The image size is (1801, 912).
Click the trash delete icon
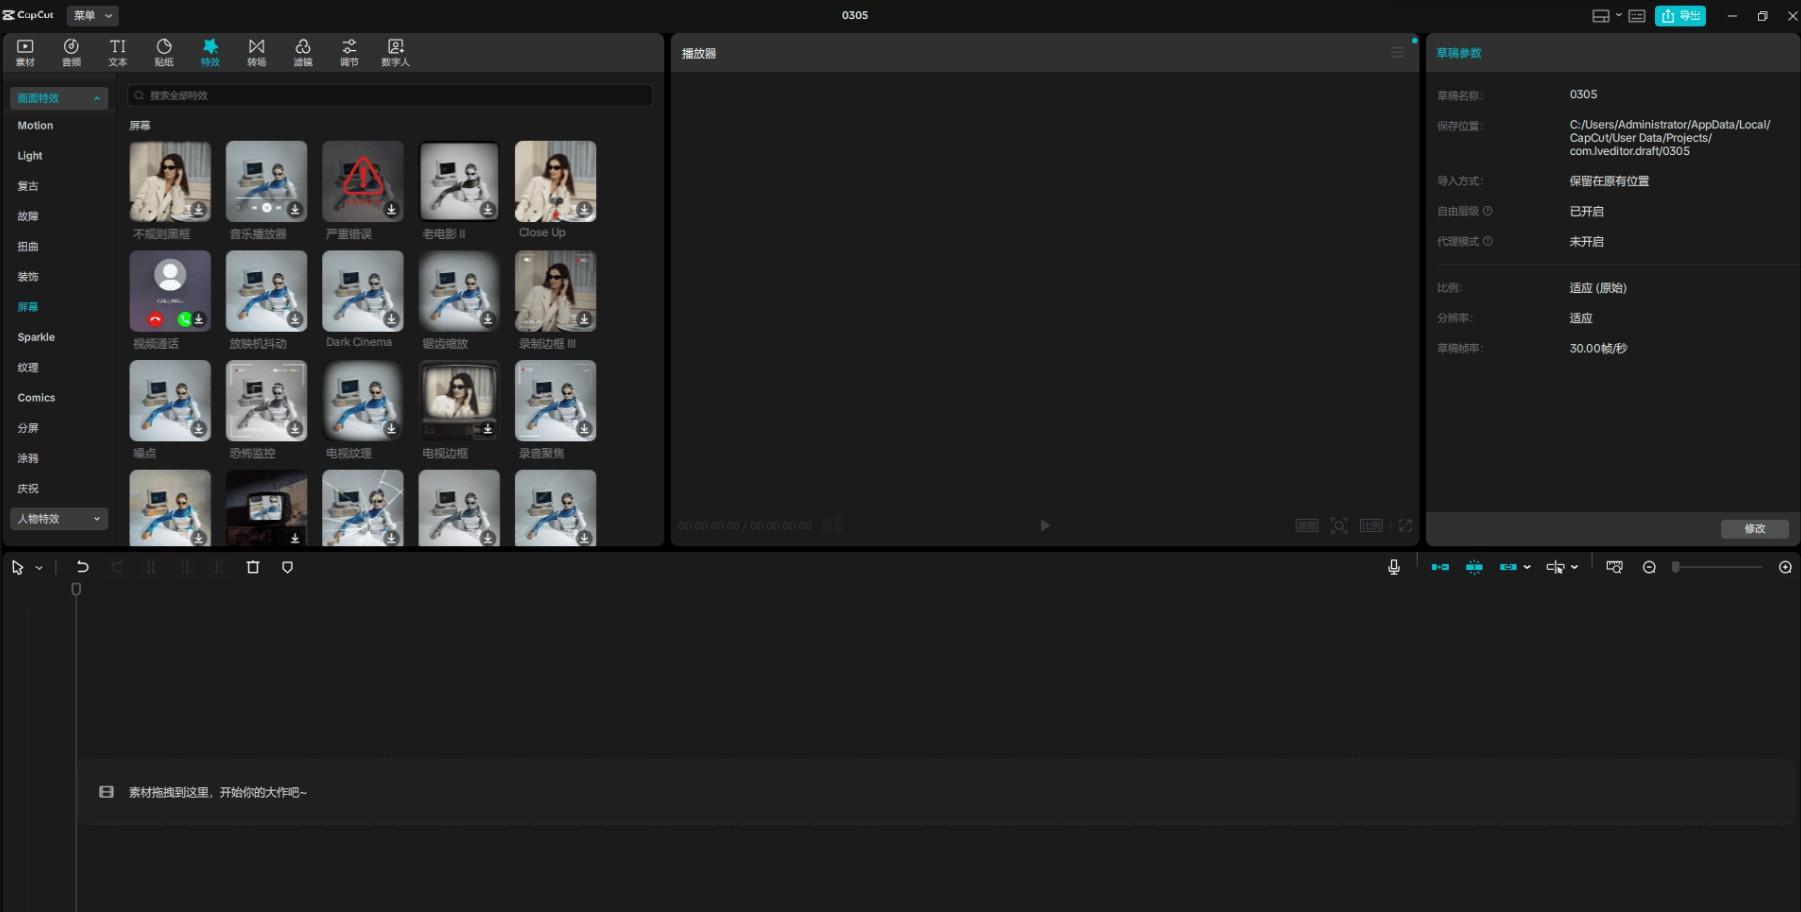pyautogui.click(x=253, y=567)
